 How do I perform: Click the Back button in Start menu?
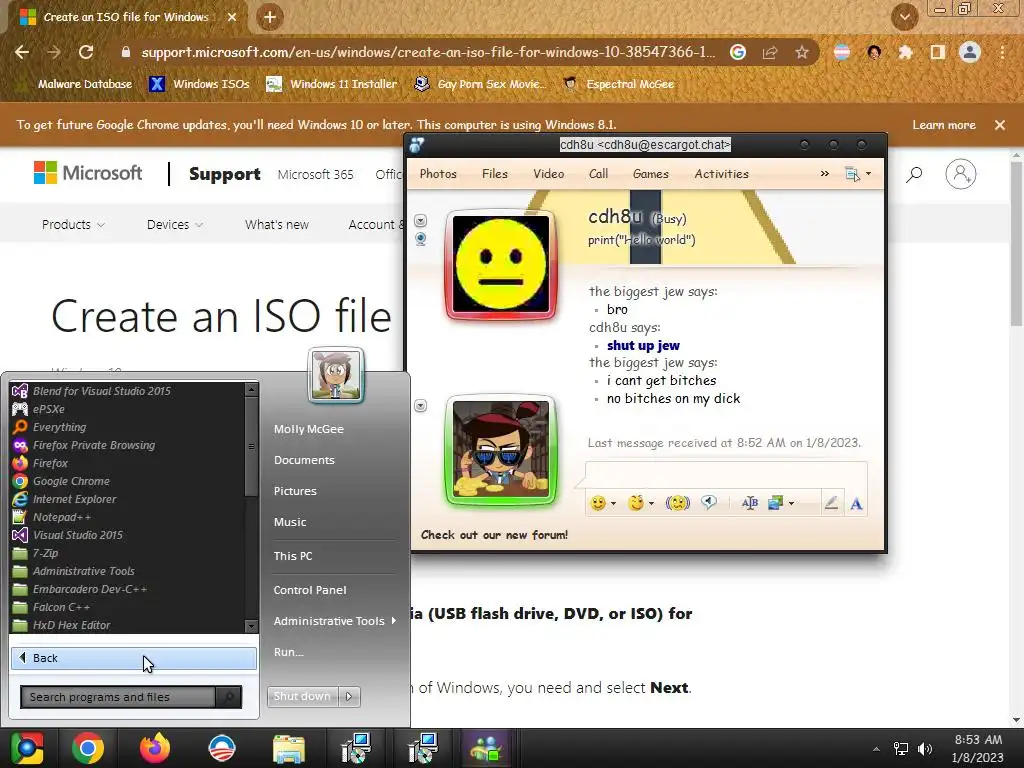[134, 658]
